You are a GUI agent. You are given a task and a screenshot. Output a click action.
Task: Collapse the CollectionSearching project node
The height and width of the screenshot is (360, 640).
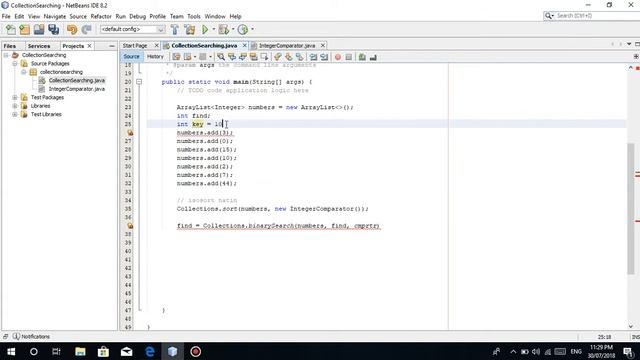6,55
